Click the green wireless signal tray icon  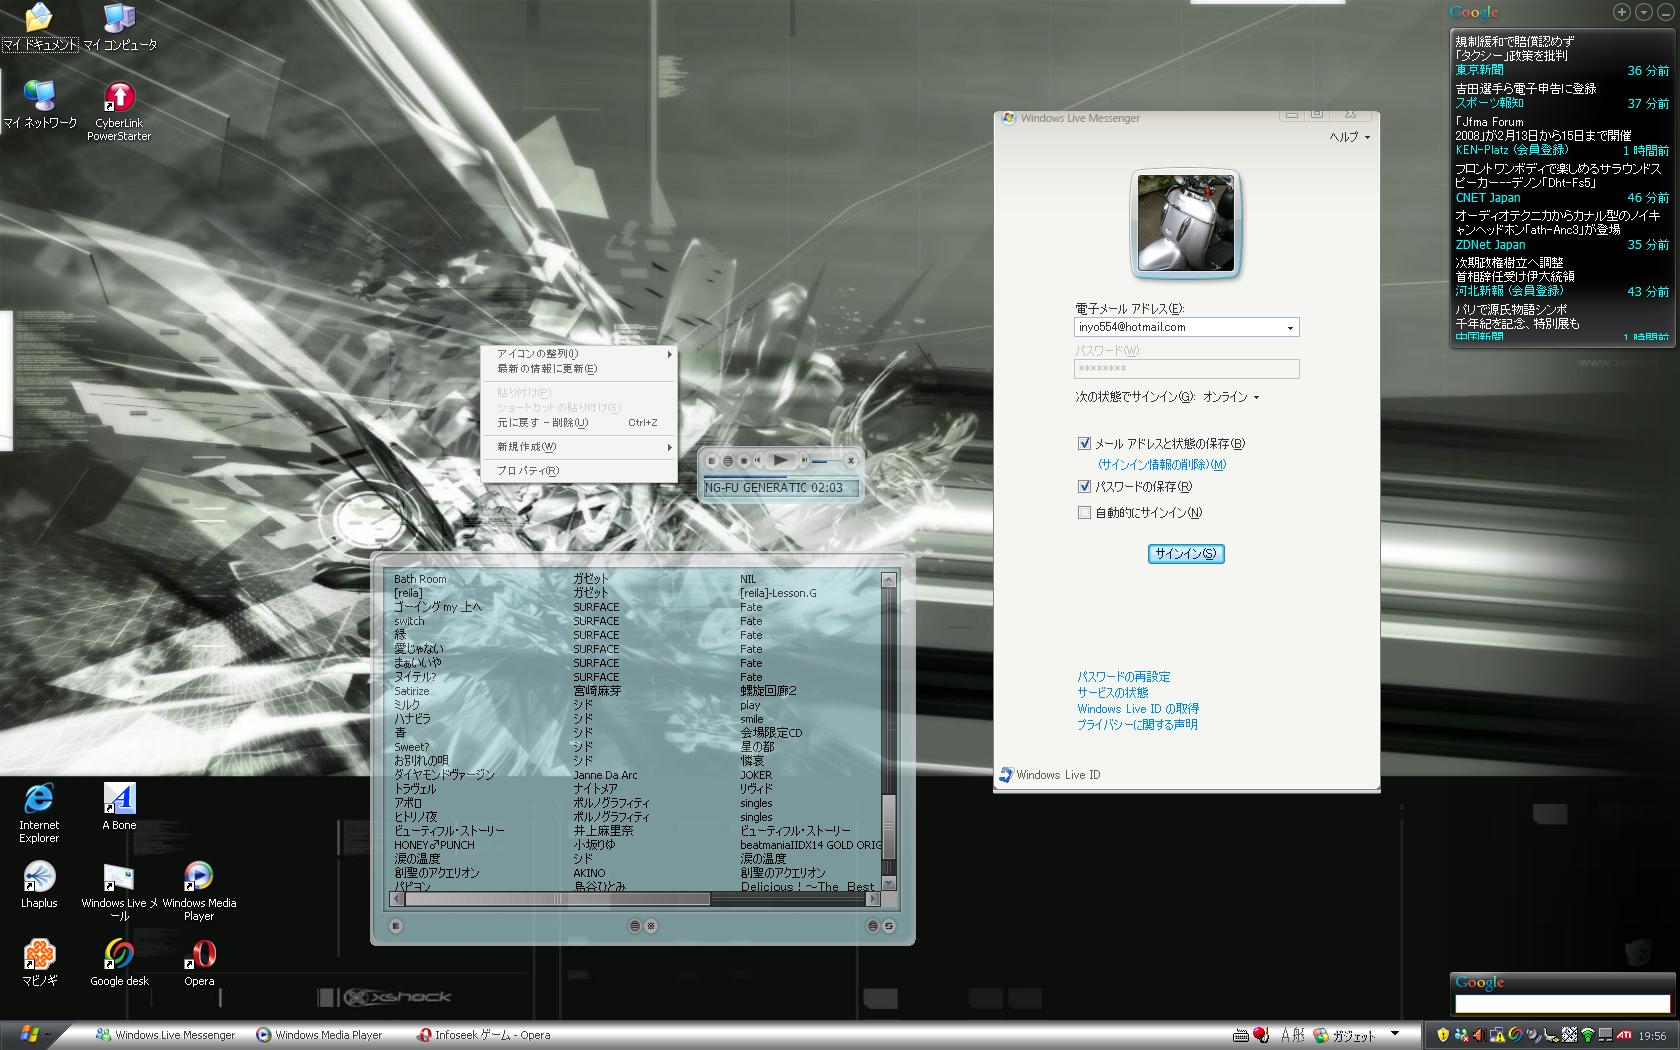coord(1587,1035)
